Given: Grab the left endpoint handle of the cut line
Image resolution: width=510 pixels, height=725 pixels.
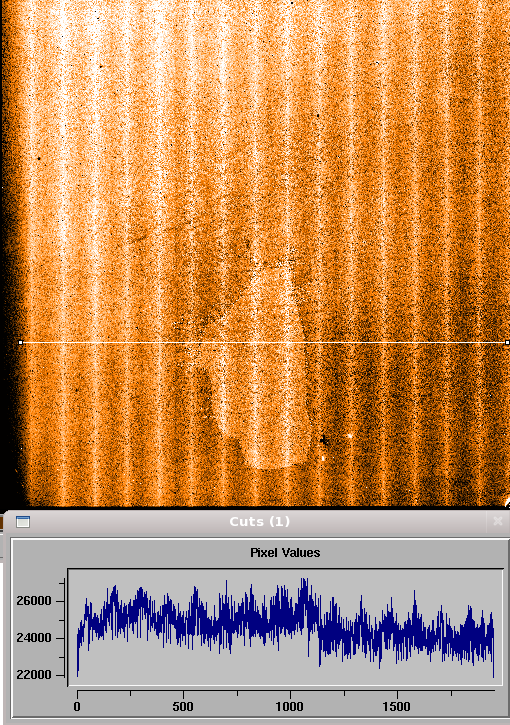Looking at the screenshot, I should pyautogui.click(x=20, y=343).
